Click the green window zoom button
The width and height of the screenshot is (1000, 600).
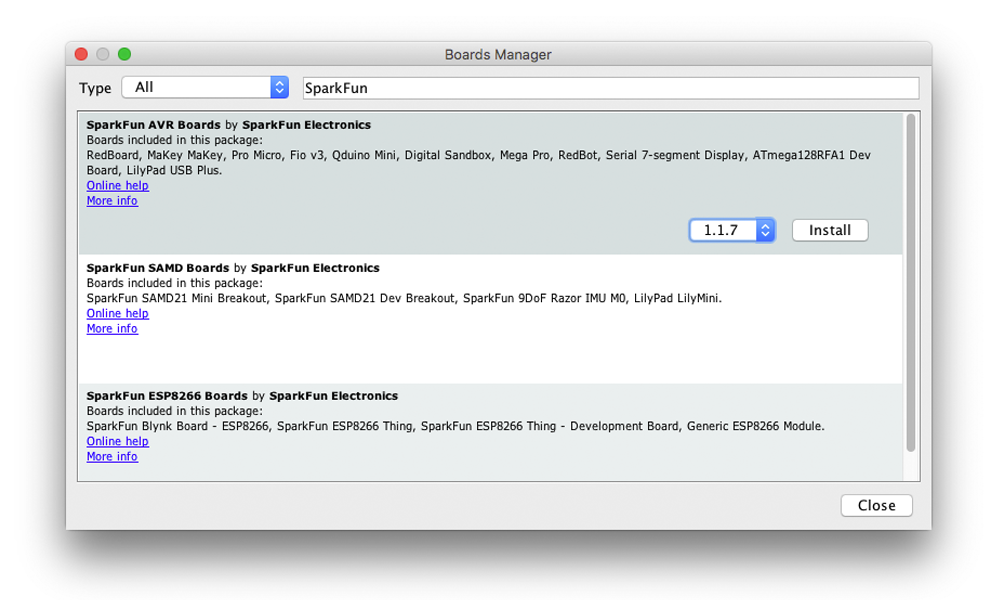point(124,55)
